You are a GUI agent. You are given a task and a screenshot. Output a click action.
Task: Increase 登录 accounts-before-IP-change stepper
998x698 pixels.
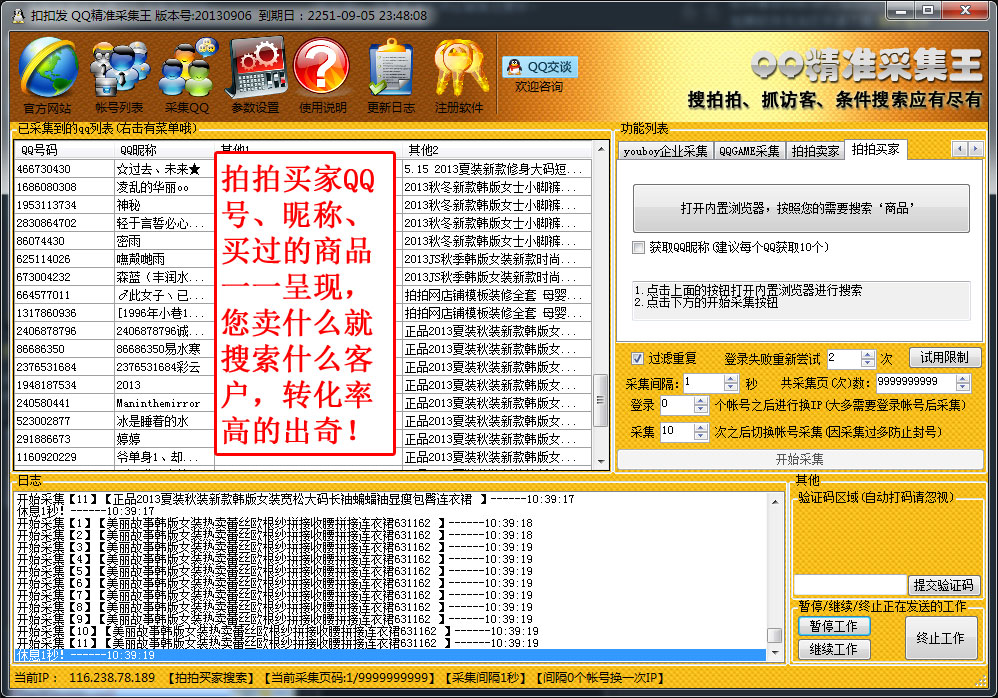701,401
